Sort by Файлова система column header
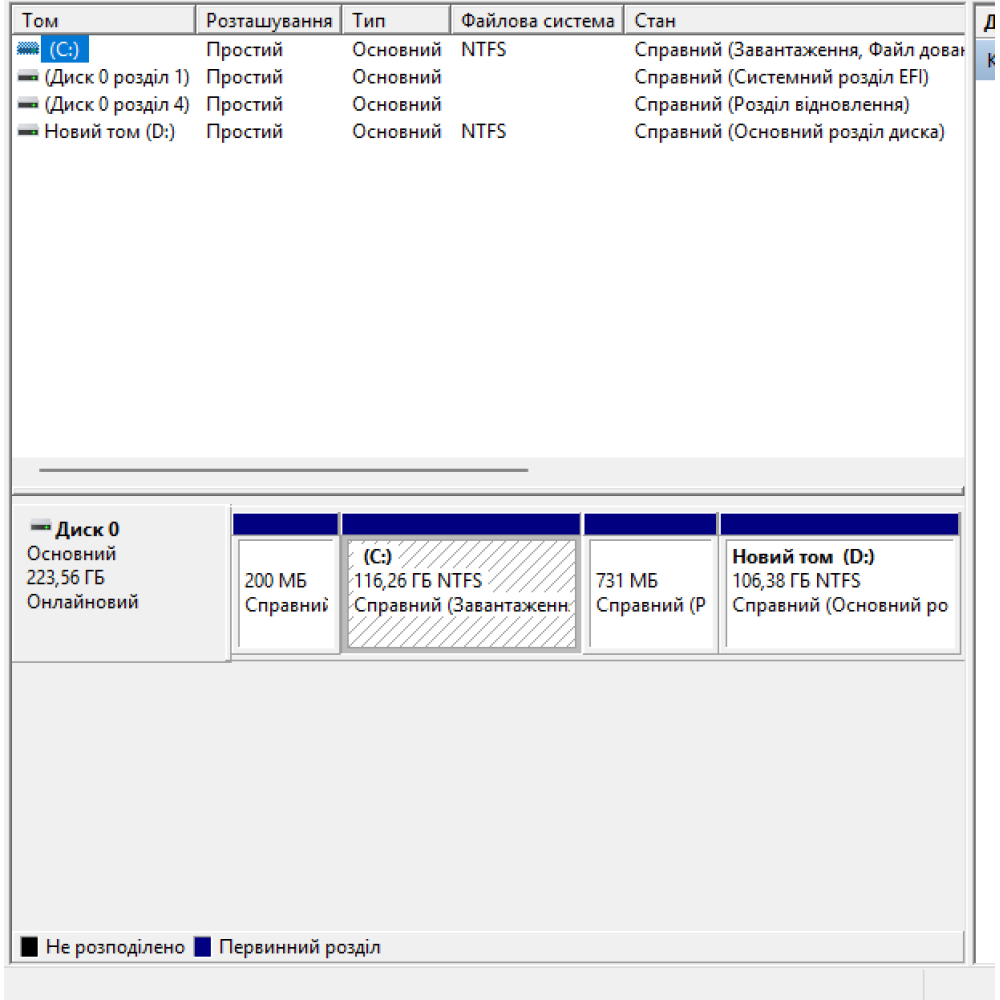The height and width of the screenshot is (1000, 1000). pos(537,21)
